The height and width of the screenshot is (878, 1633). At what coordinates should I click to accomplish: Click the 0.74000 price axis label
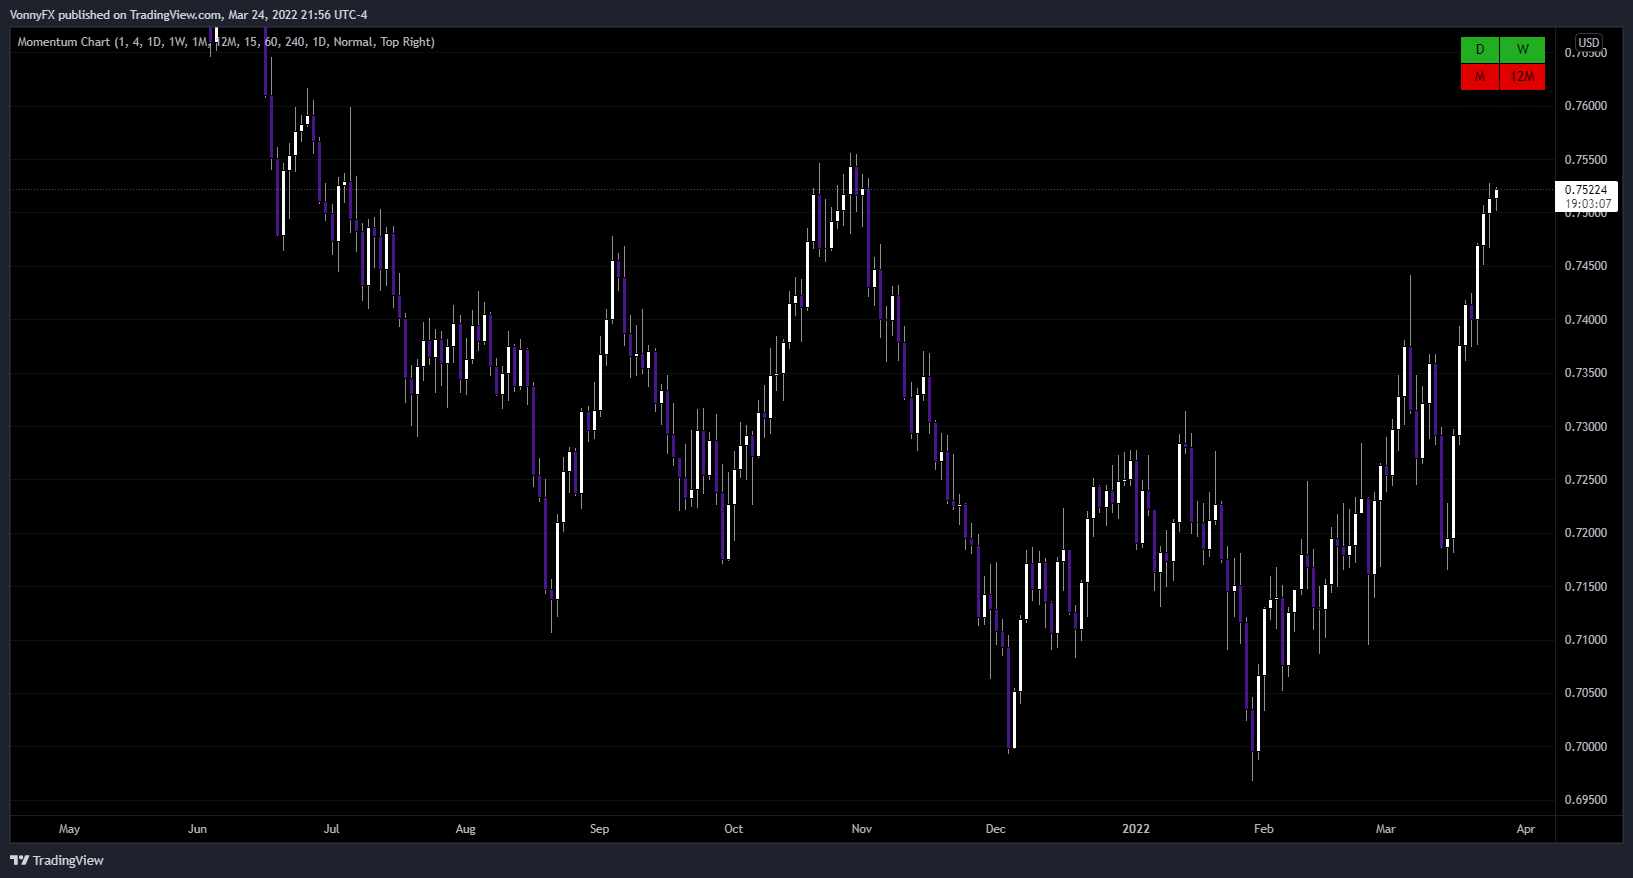coord(1586,320)
